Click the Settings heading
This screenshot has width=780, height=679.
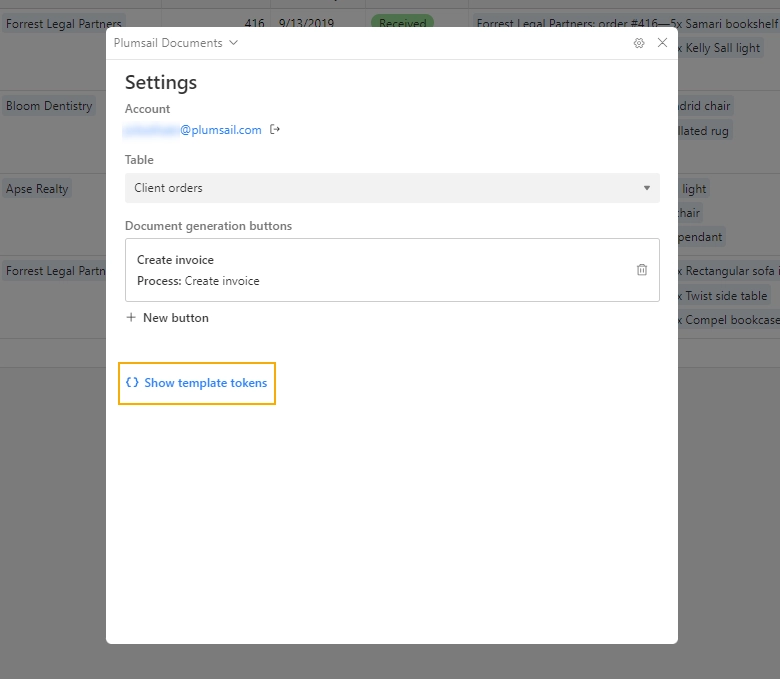click(x=161, y=83)
